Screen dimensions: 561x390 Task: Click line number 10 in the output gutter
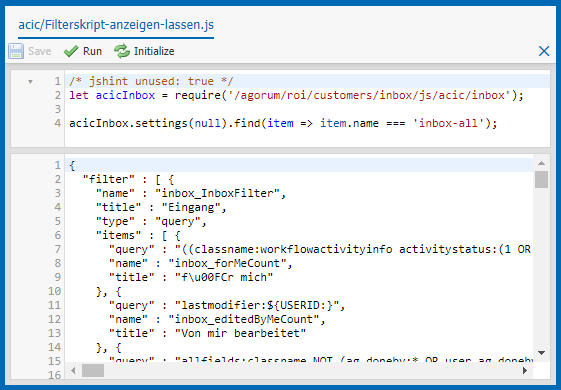[x=54, y=291]
